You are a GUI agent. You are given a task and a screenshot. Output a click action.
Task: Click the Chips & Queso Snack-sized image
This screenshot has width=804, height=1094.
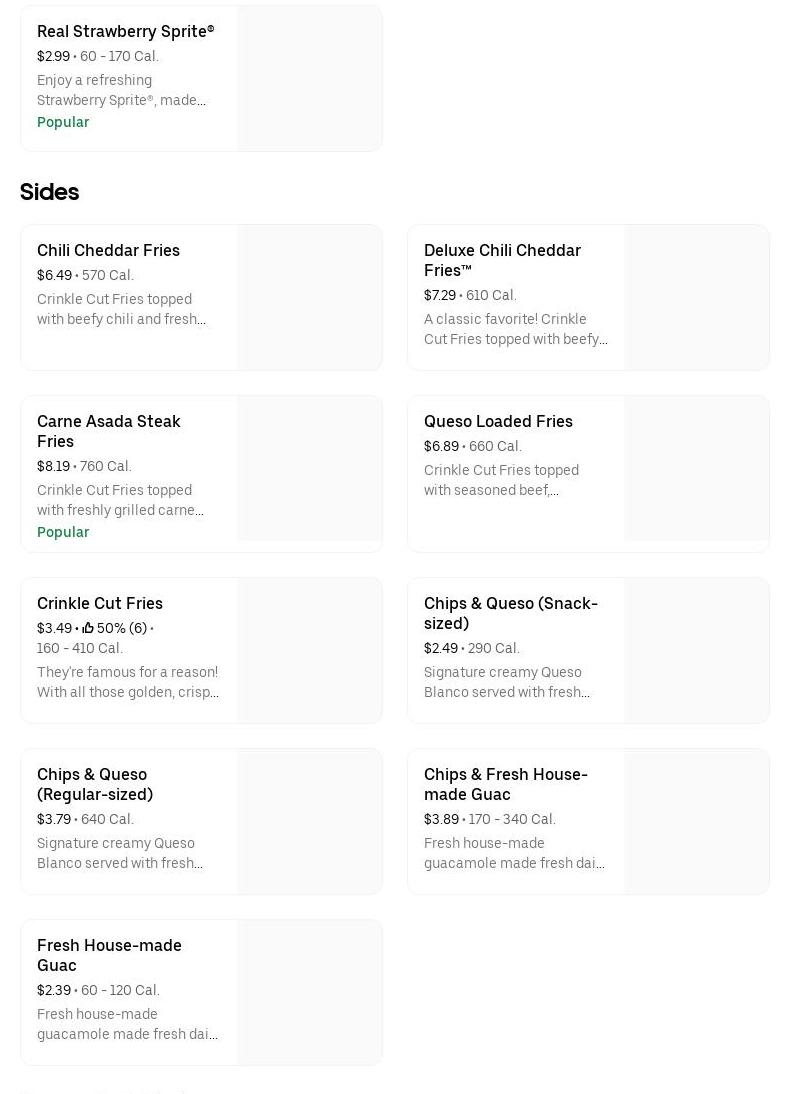696,650
